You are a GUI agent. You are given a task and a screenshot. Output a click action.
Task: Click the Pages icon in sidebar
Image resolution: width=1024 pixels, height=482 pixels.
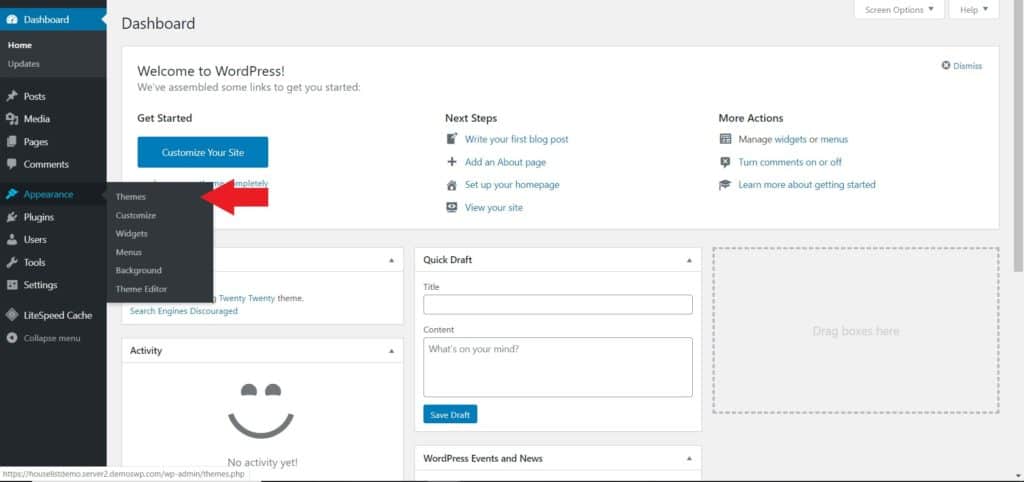click(12, 142)
